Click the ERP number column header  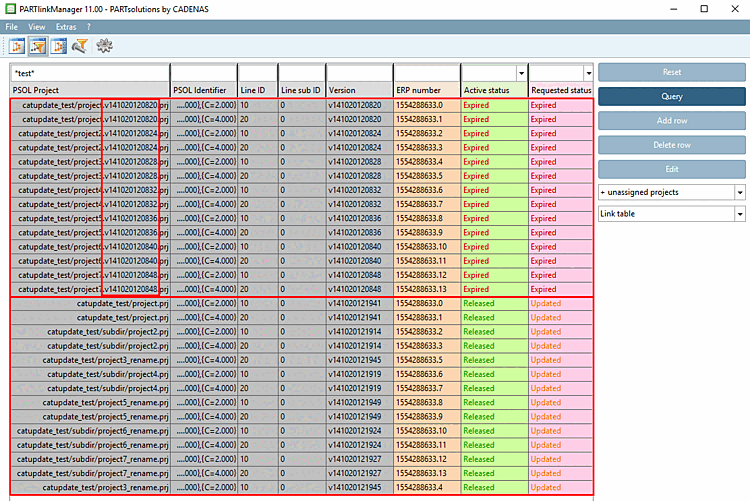pos(426,90)
